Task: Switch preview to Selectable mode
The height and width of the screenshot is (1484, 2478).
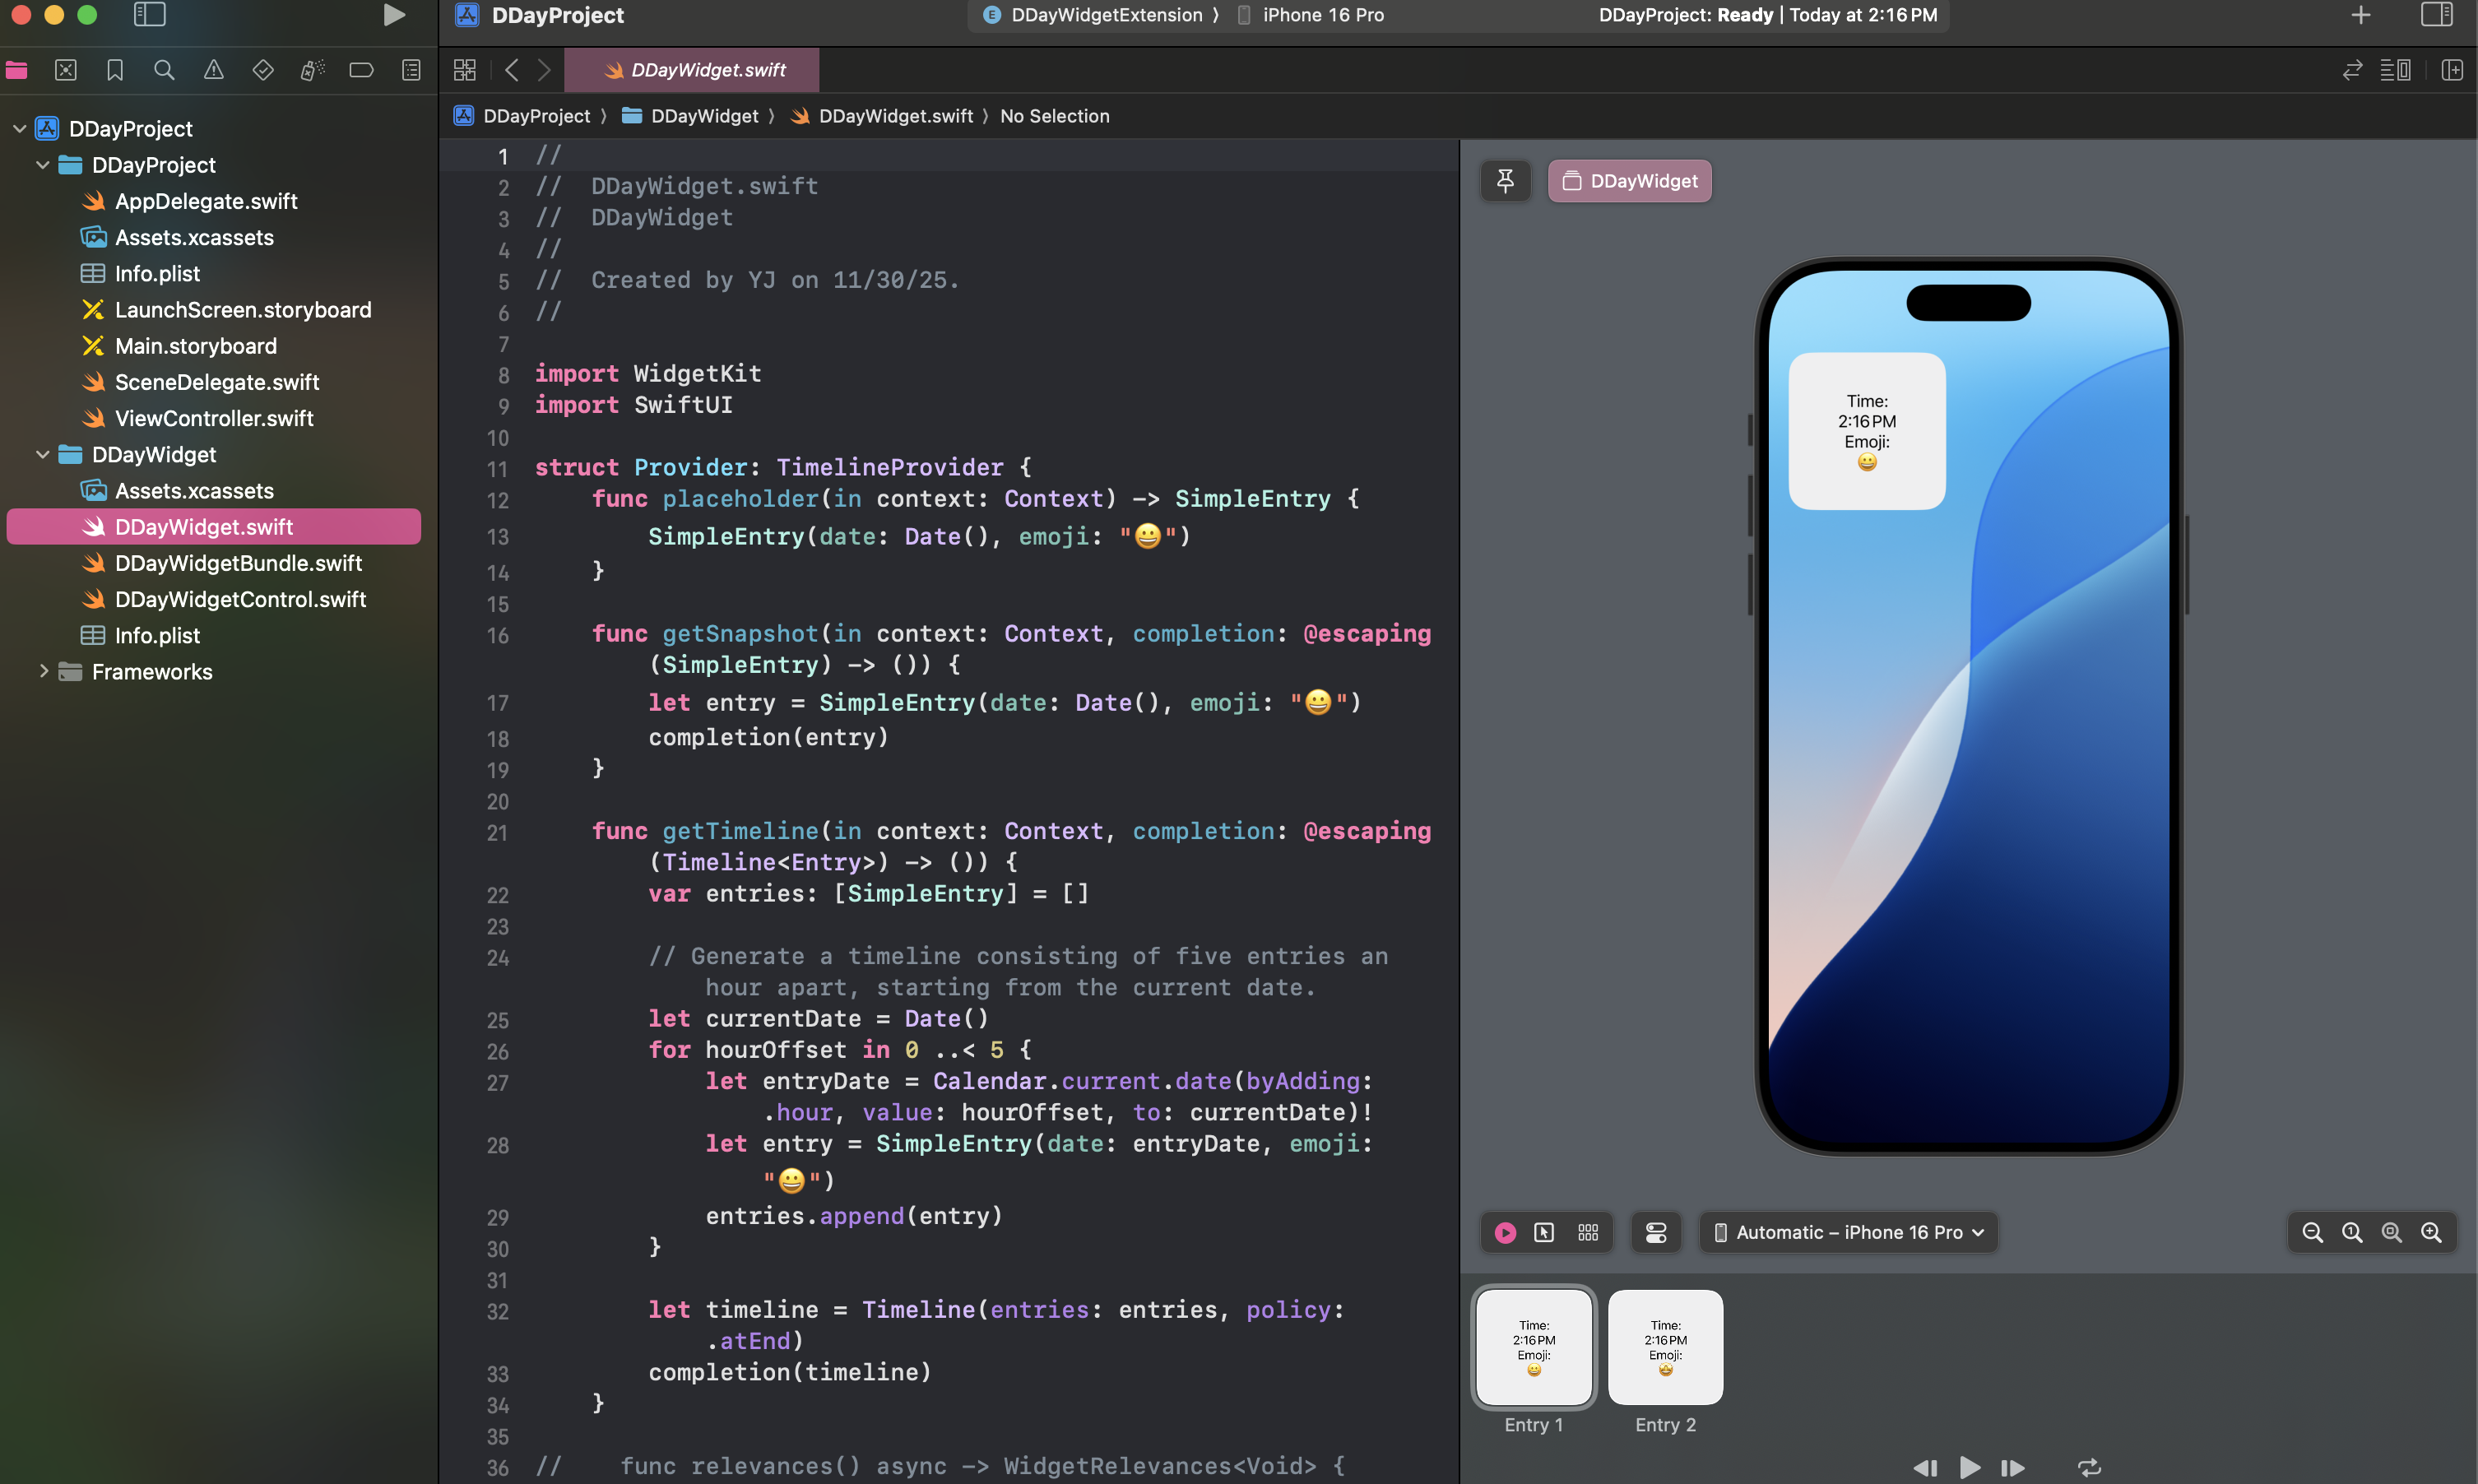Action: point(1544,1233)
